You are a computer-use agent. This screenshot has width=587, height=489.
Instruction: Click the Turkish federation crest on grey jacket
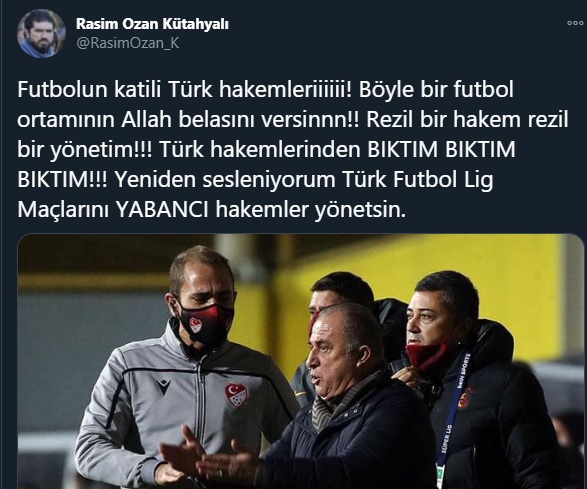236,396
